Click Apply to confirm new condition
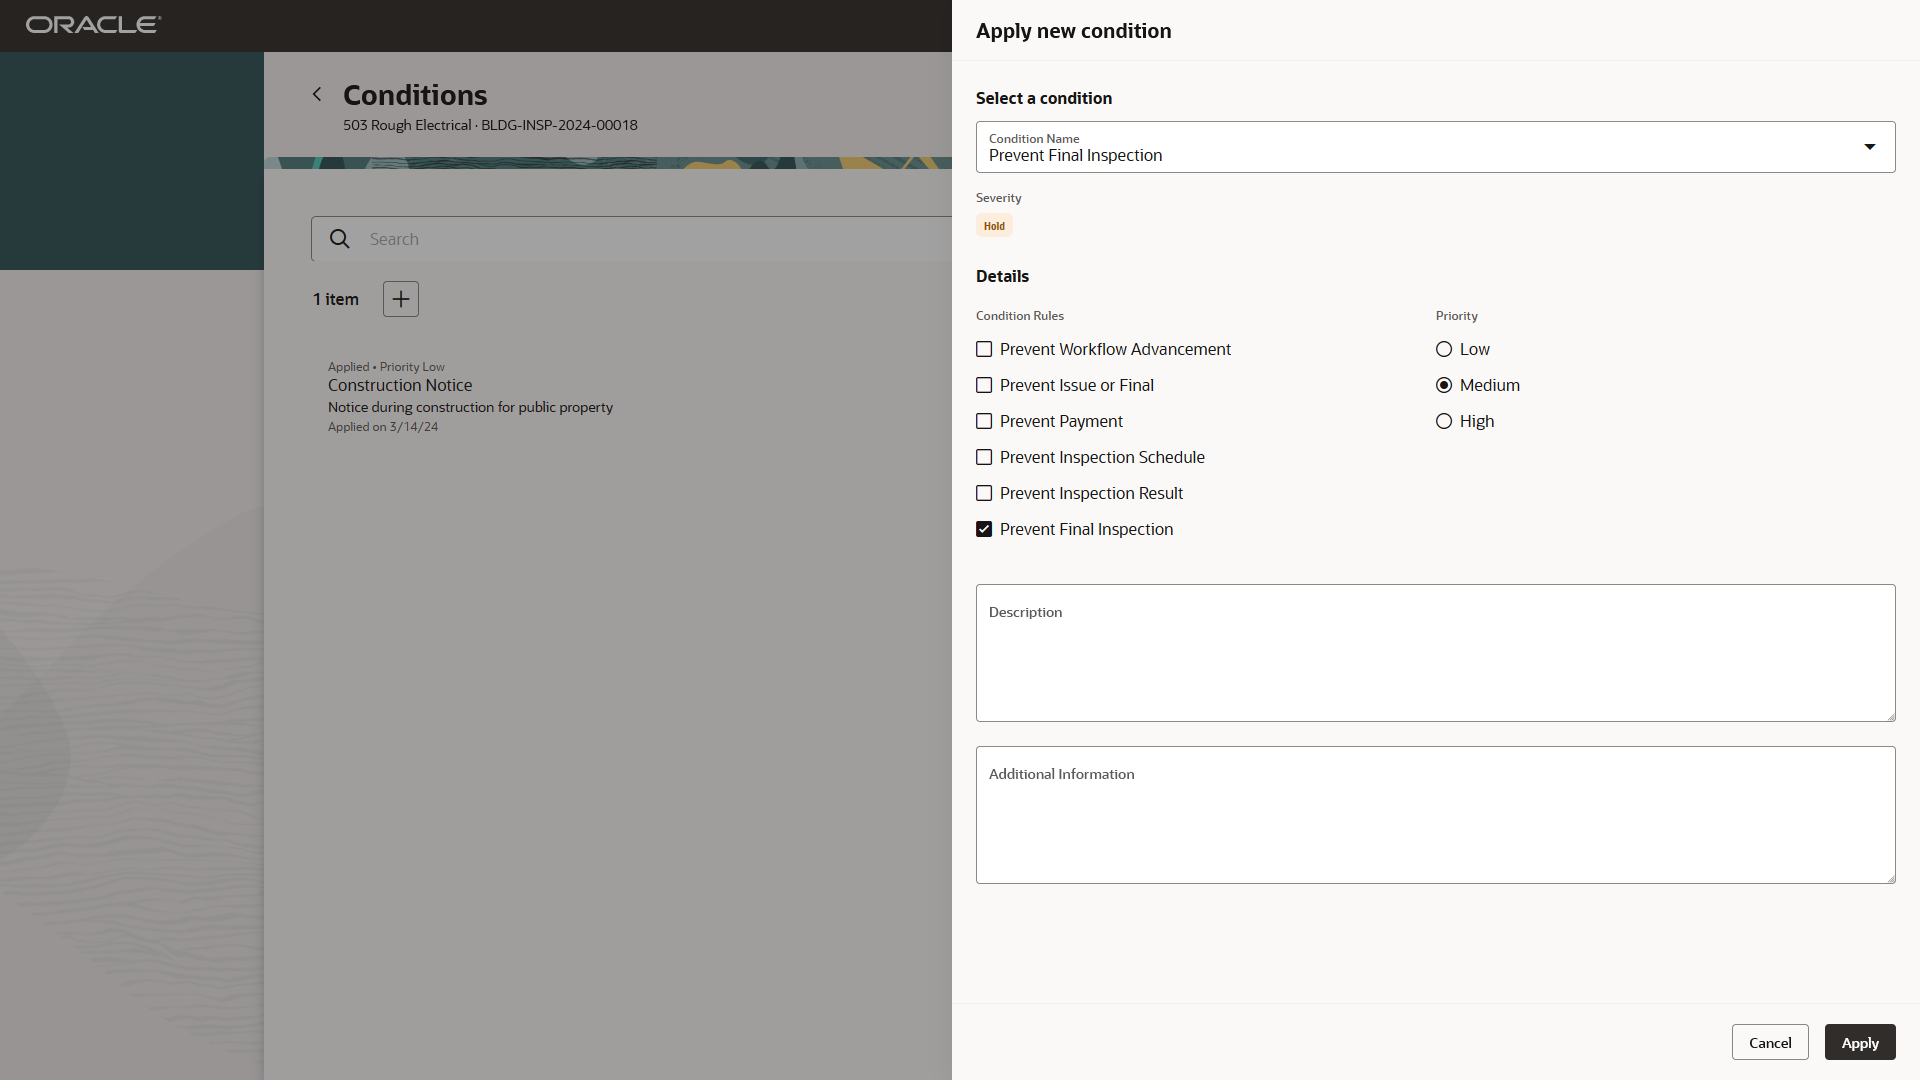Viewport: 1920px width, 1080px height. pos(1859,1042)
